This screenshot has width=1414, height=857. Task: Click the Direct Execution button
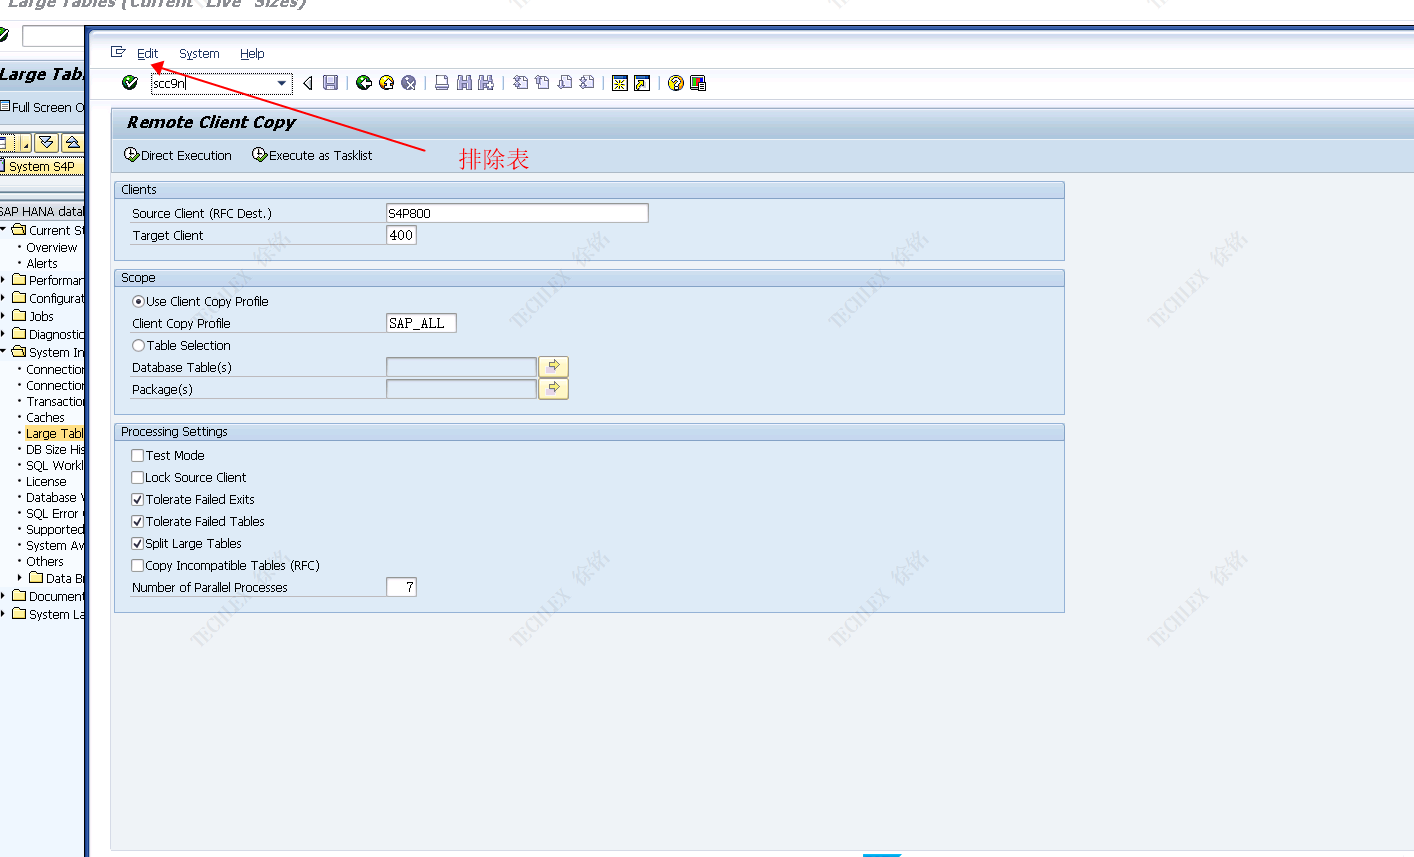tap(178, 156)
